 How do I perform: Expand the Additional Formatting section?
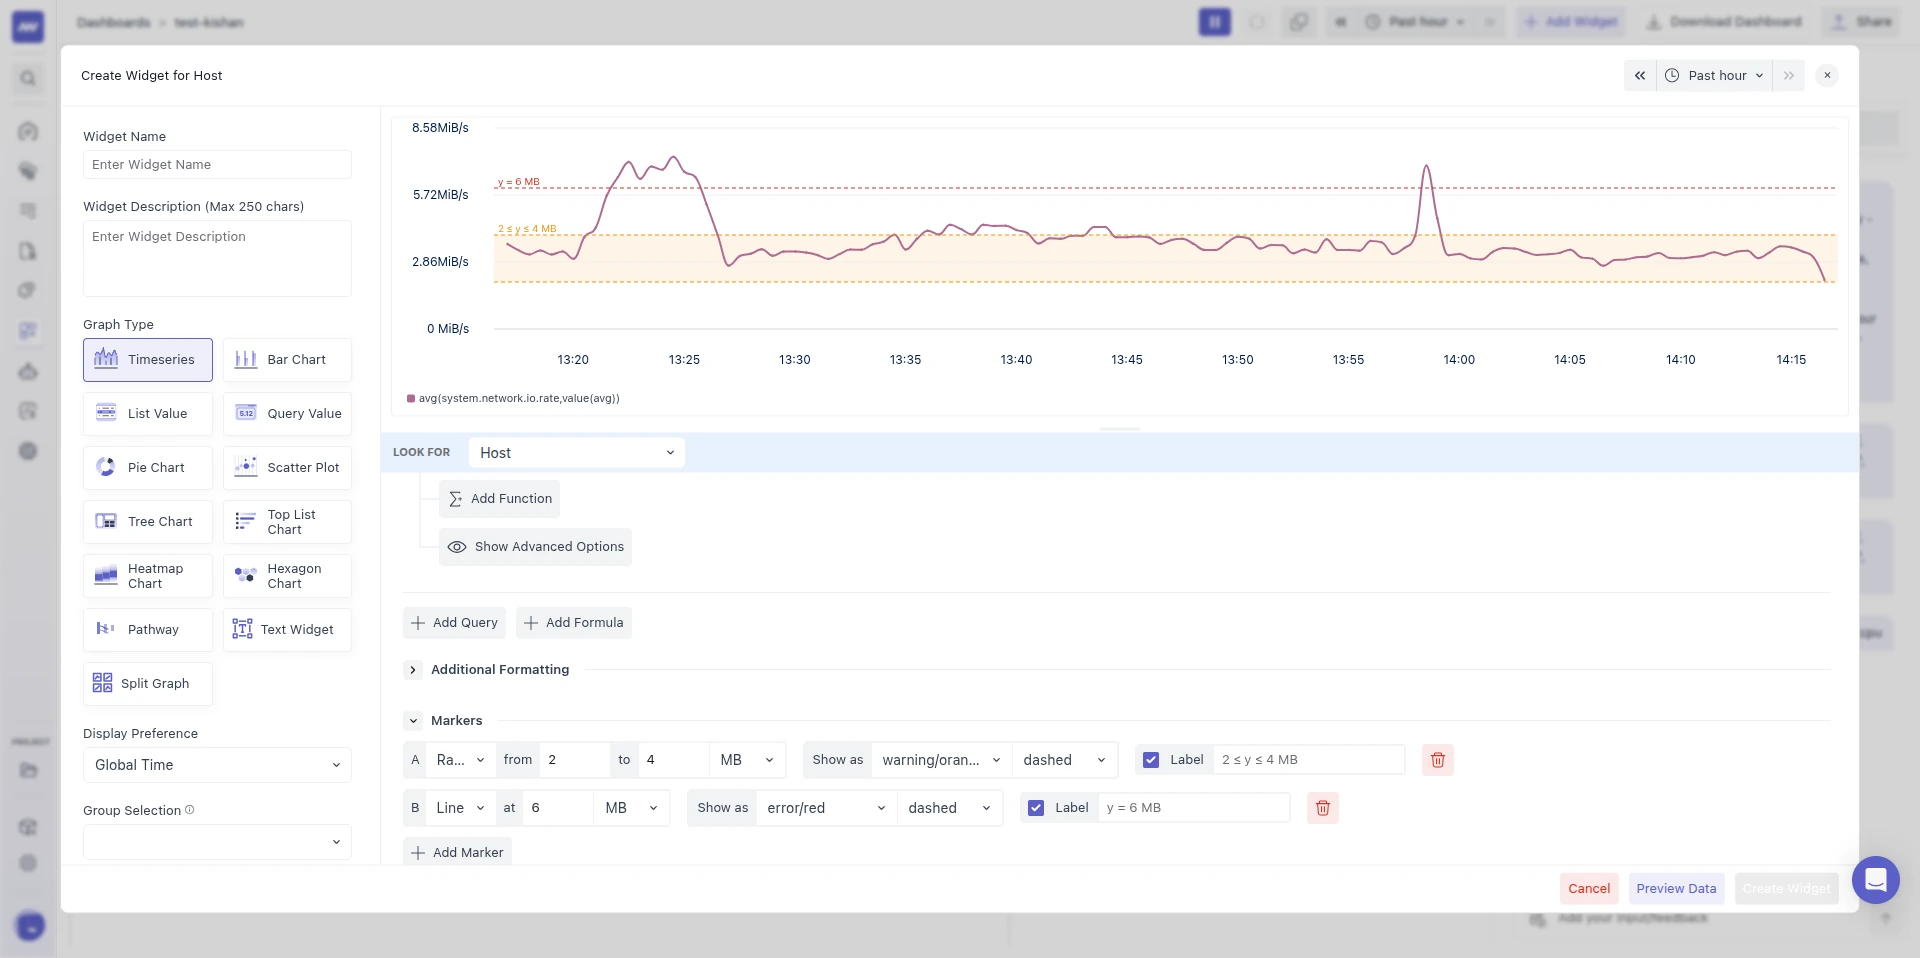tap(413, 670)
